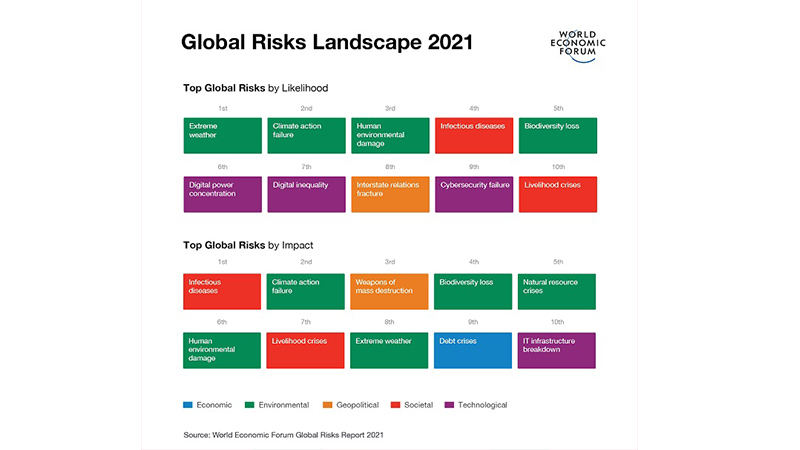Click the '9th' rank label above Debt crises
Screen dimensions: 800x450
[x=473, y=321]
